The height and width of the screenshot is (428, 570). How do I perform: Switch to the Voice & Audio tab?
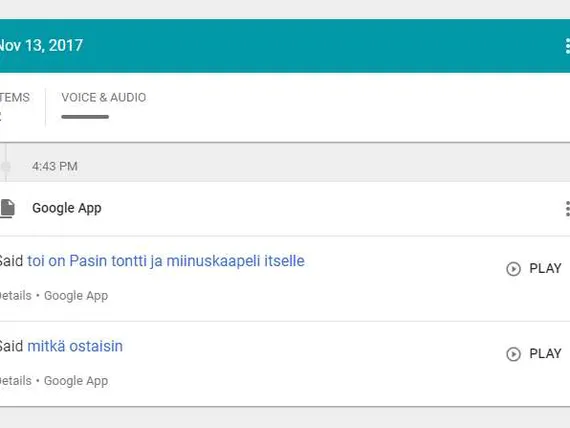tap(104, 97)
